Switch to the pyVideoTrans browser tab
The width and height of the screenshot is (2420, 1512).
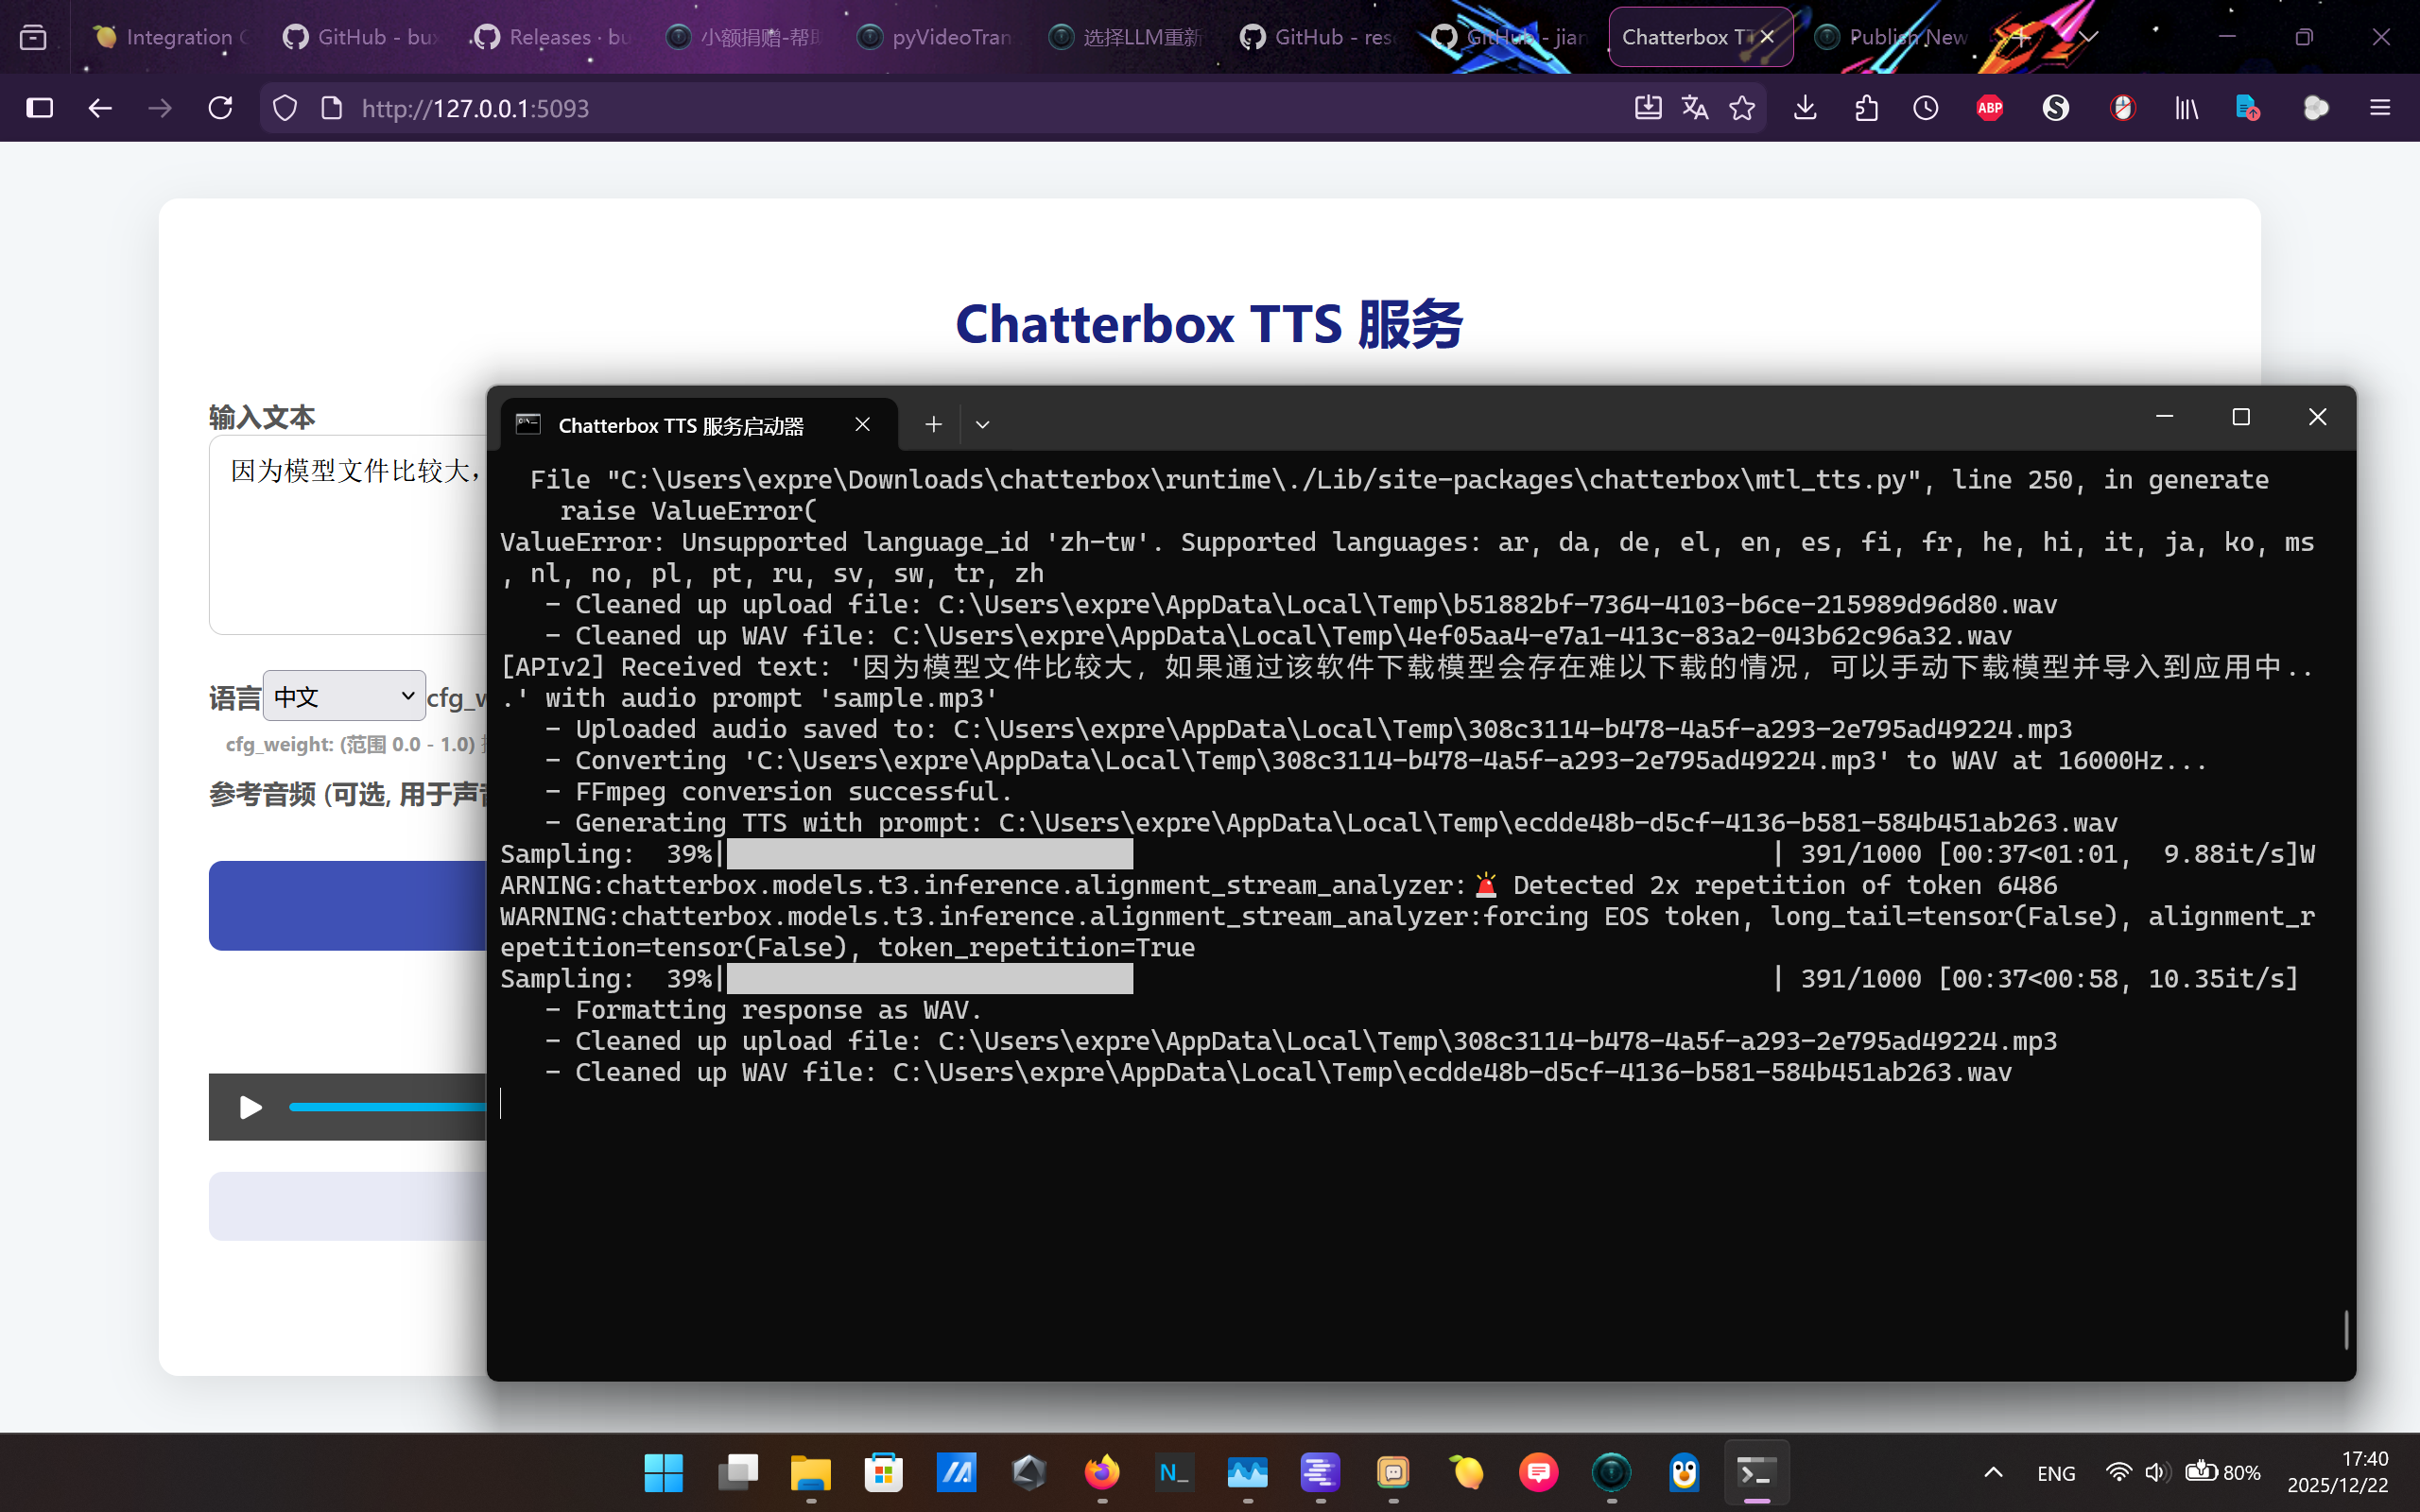[x=935, y=37]
